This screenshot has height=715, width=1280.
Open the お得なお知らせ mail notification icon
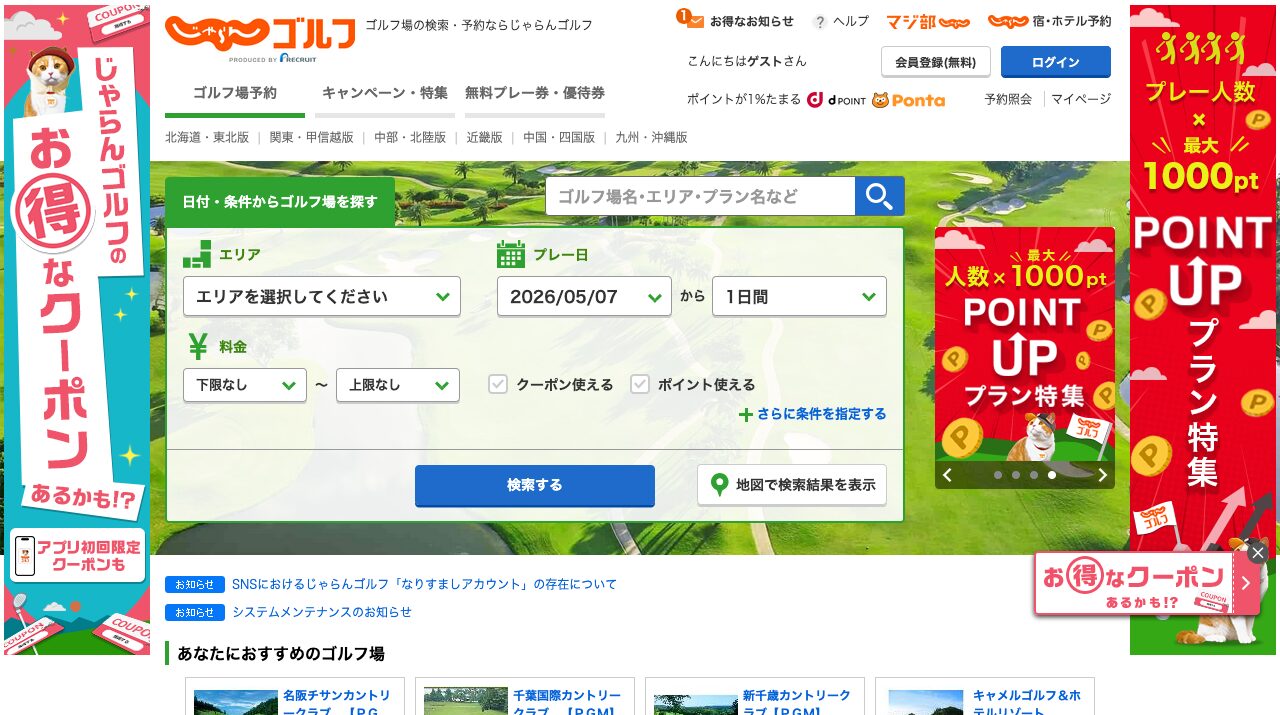pos(694,20)
